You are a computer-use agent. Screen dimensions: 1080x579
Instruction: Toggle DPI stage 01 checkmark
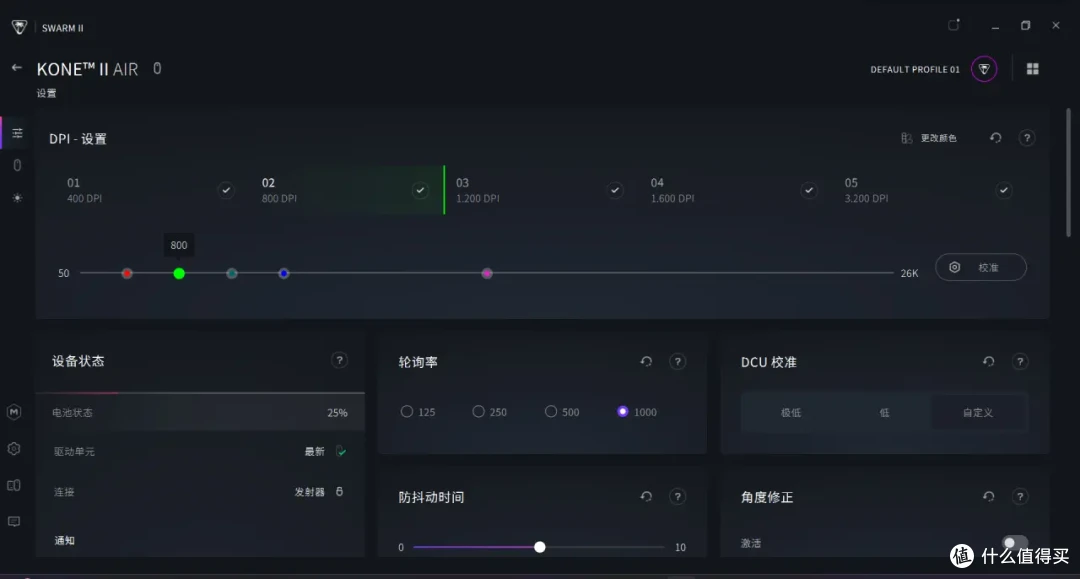coord(226,190)
